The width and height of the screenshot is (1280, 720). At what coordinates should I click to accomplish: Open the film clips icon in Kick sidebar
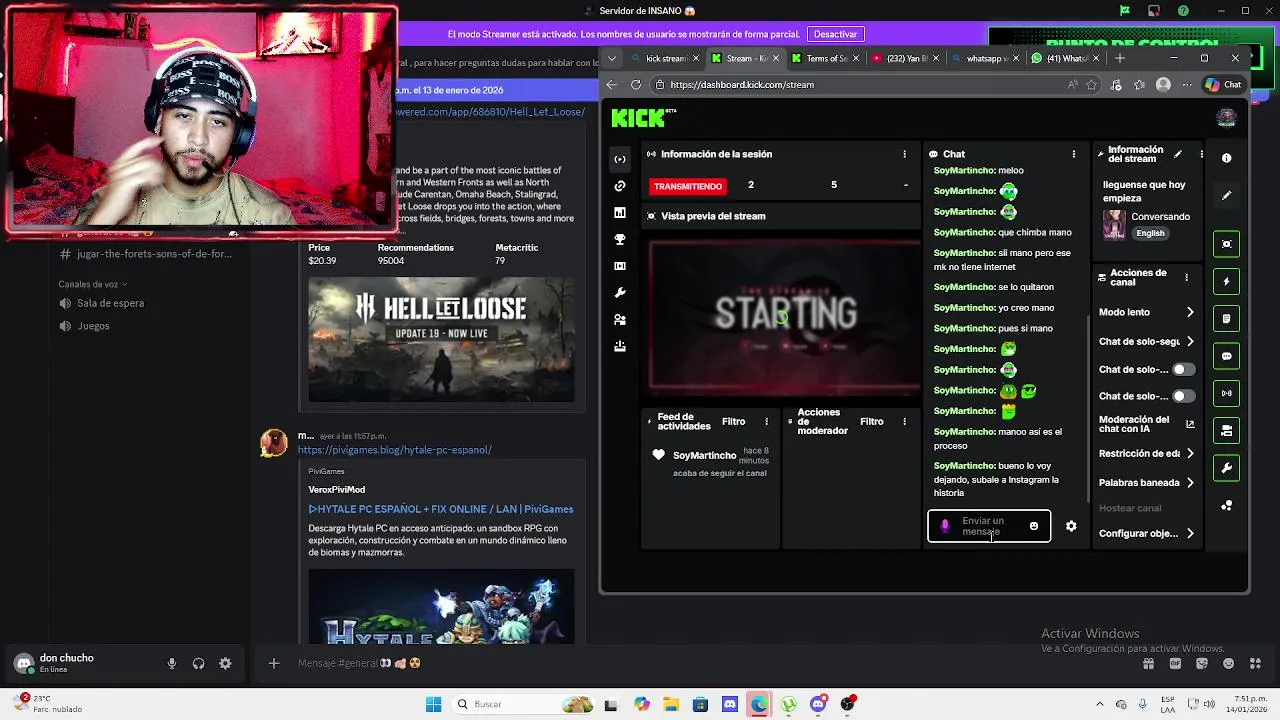[x=620, y=266]
